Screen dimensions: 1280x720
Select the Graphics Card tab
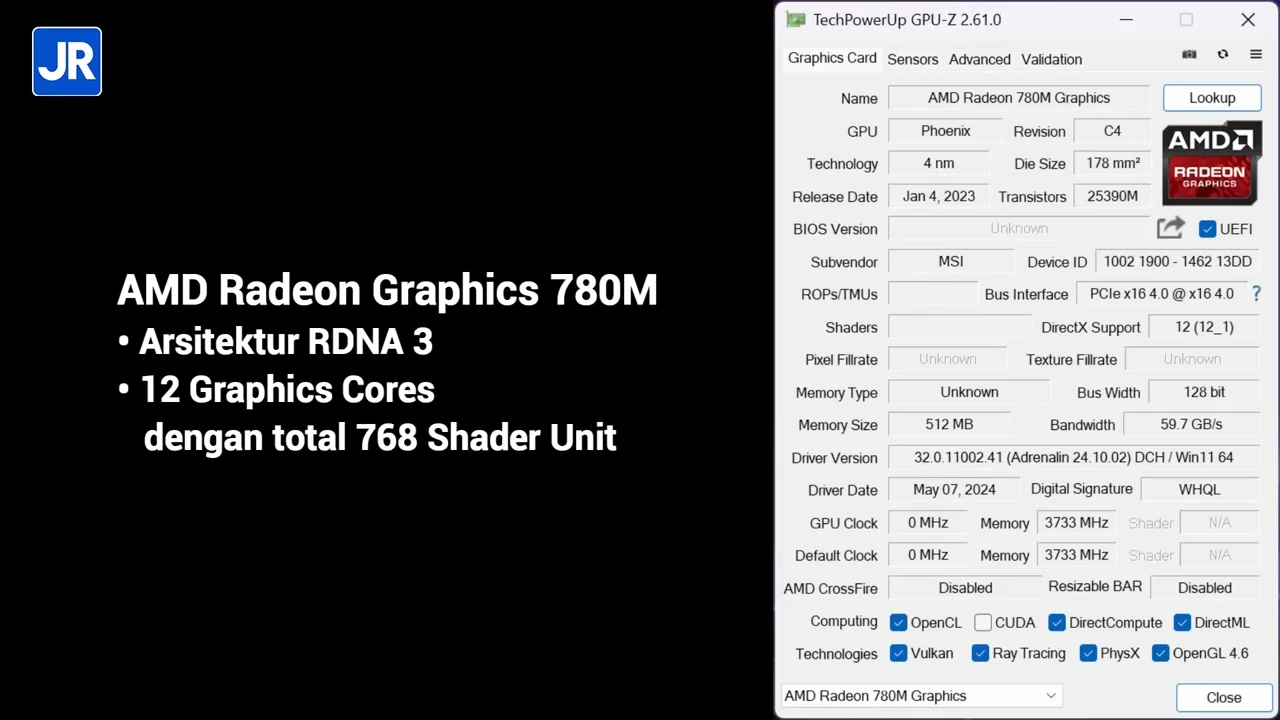[x=832, y=58]
